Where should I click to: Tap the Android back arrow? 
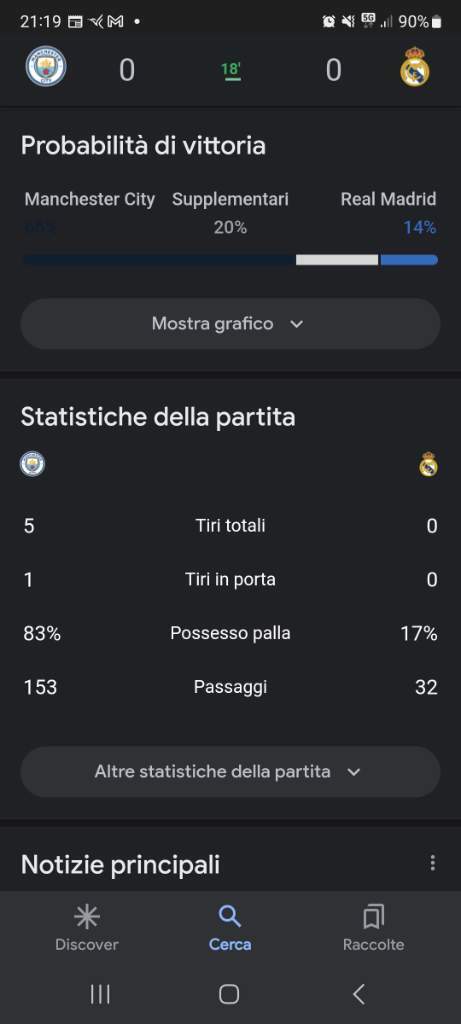pos(358,994)
